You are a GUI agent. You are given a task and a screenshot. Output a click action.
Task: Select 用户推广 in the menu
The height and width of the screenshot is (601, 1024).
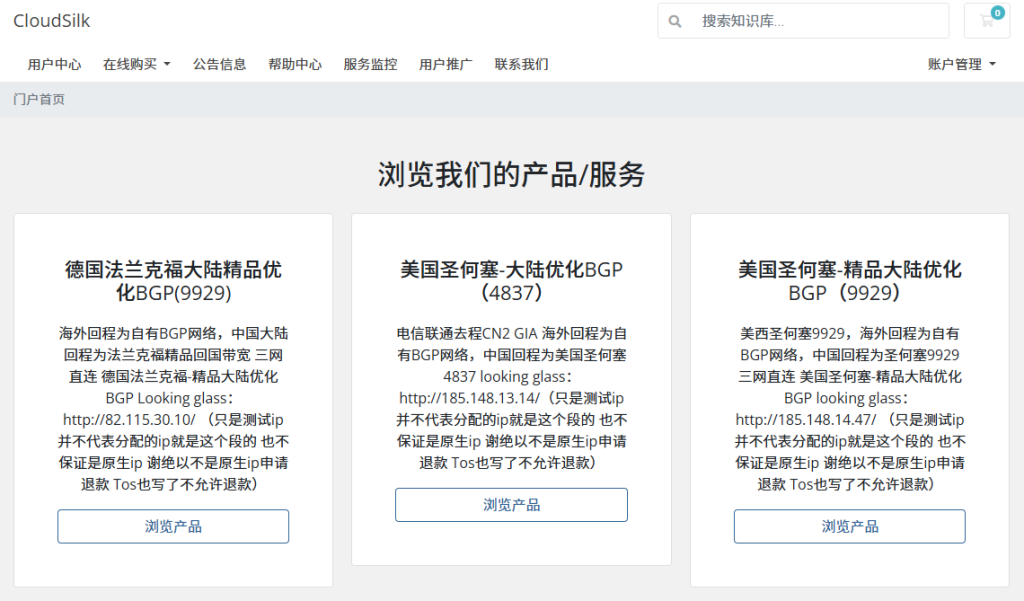coord(446,63)
